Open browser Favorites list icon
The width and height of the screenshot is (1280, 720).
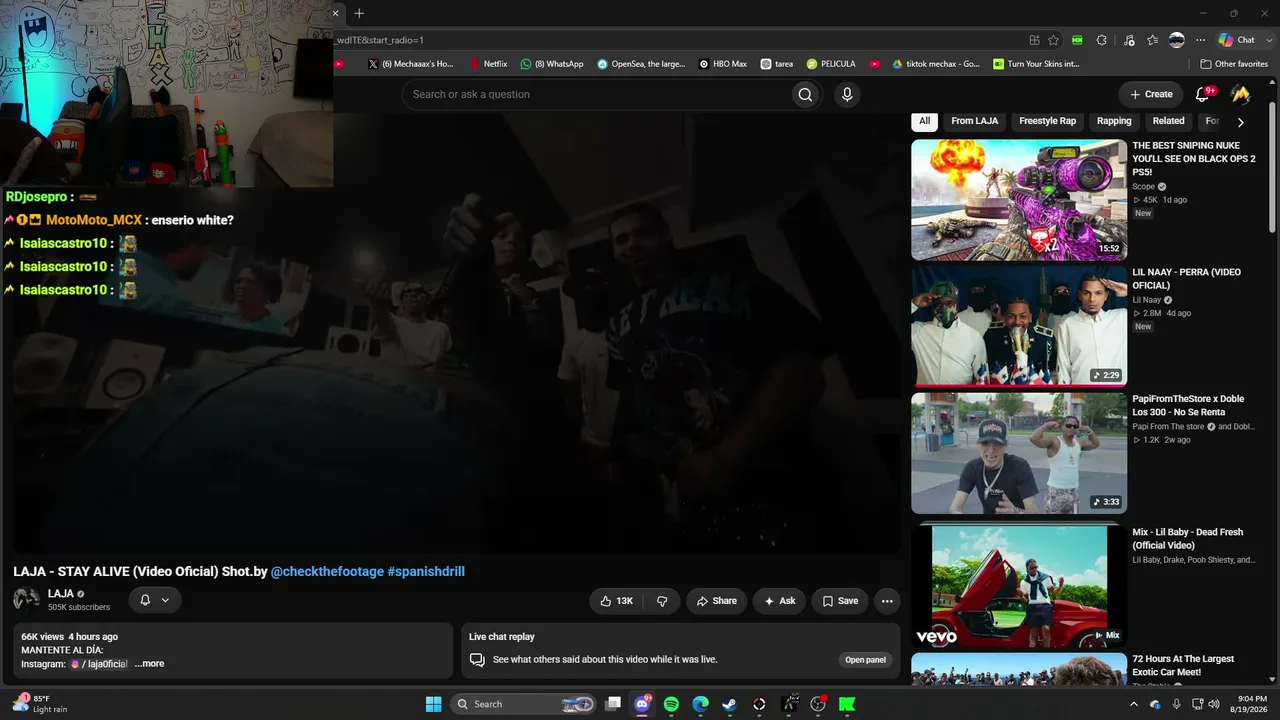1152,40
